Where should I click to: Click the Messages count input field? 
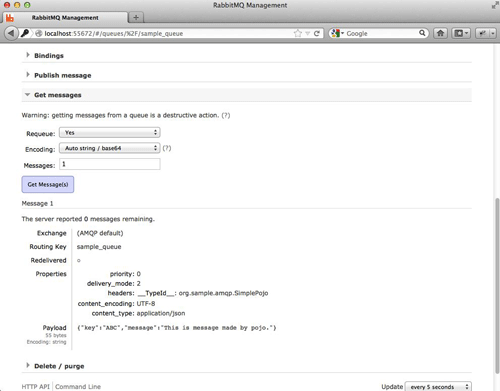[x=110, y=164]
